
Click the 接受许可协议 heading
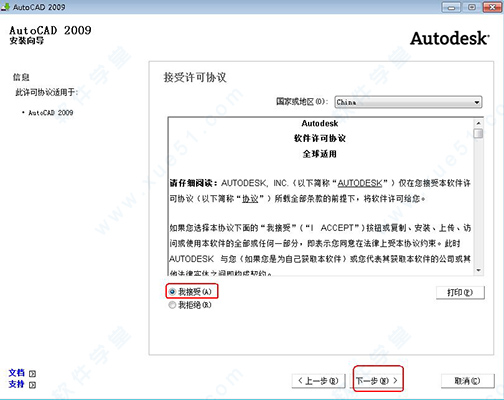click(195, 77)
